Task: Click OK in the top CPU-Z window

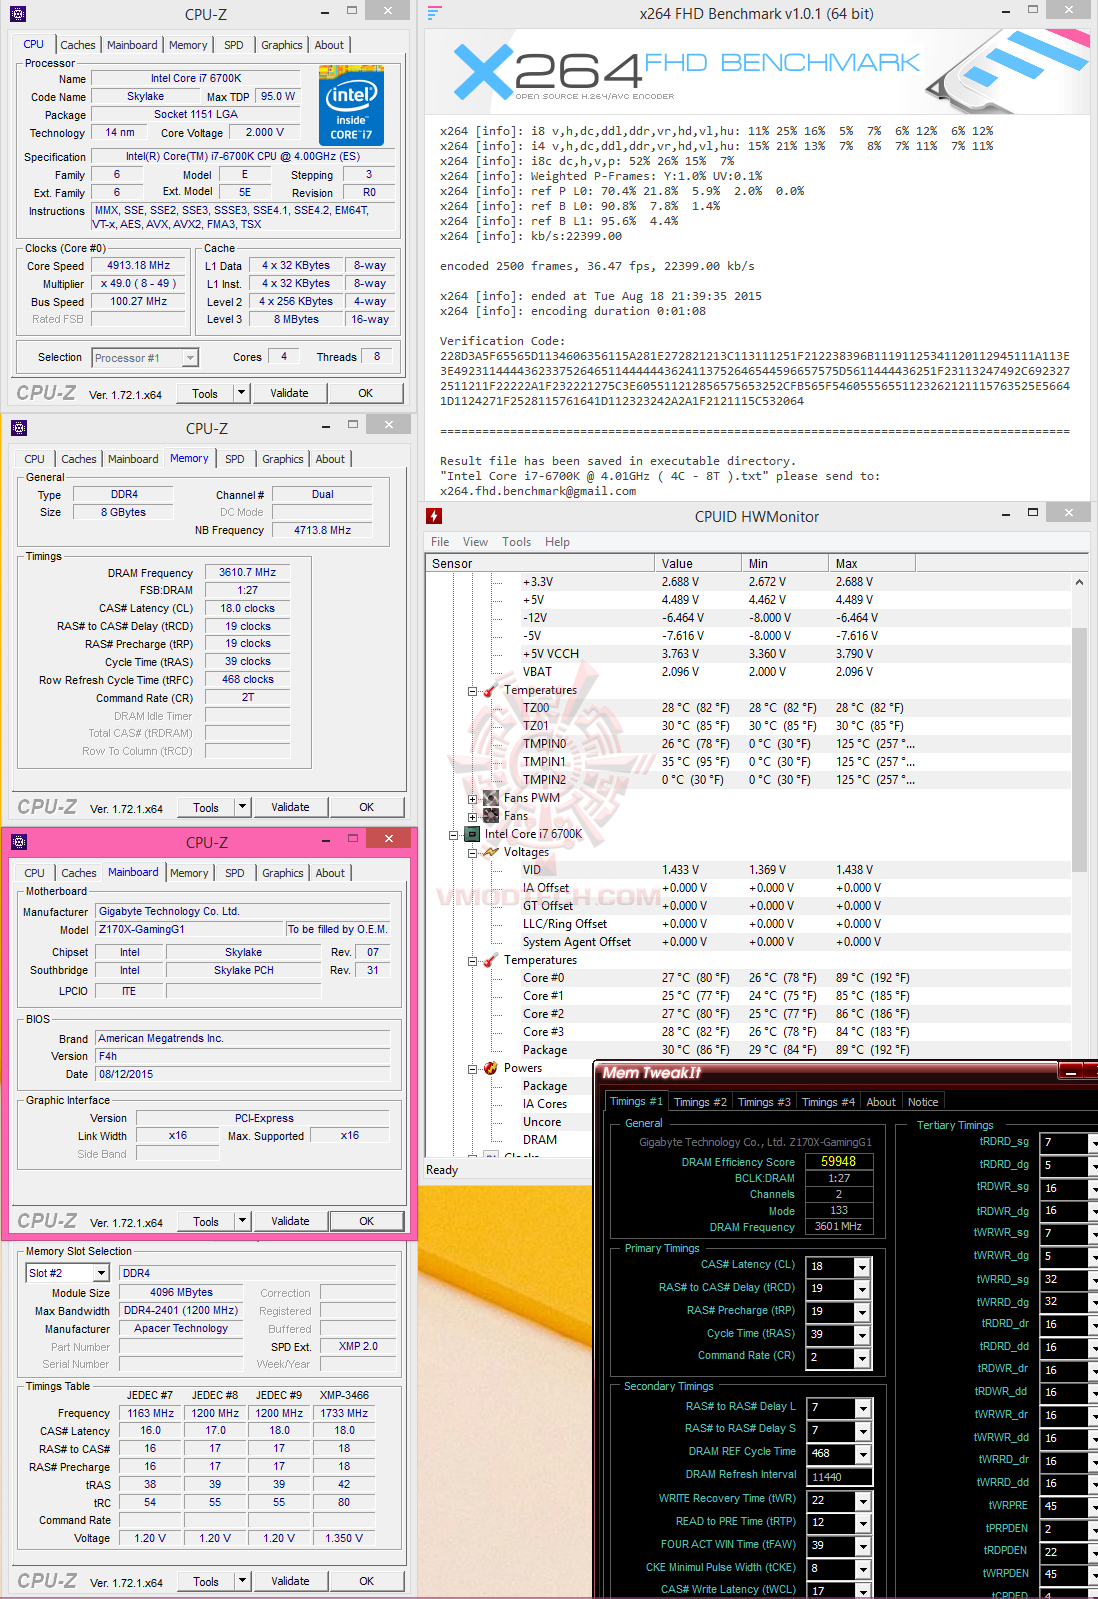Action: (366, 393)
